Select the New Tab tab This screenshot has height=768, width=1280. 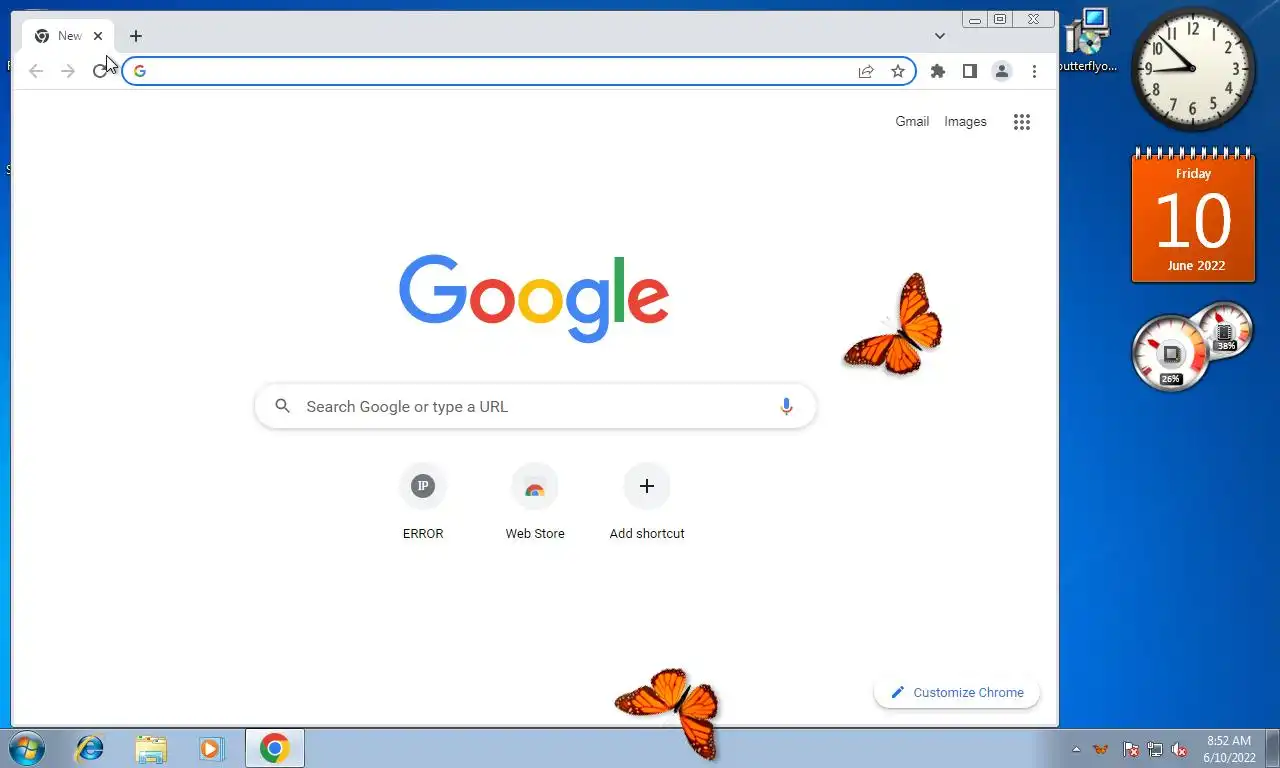tap(68, 36)
